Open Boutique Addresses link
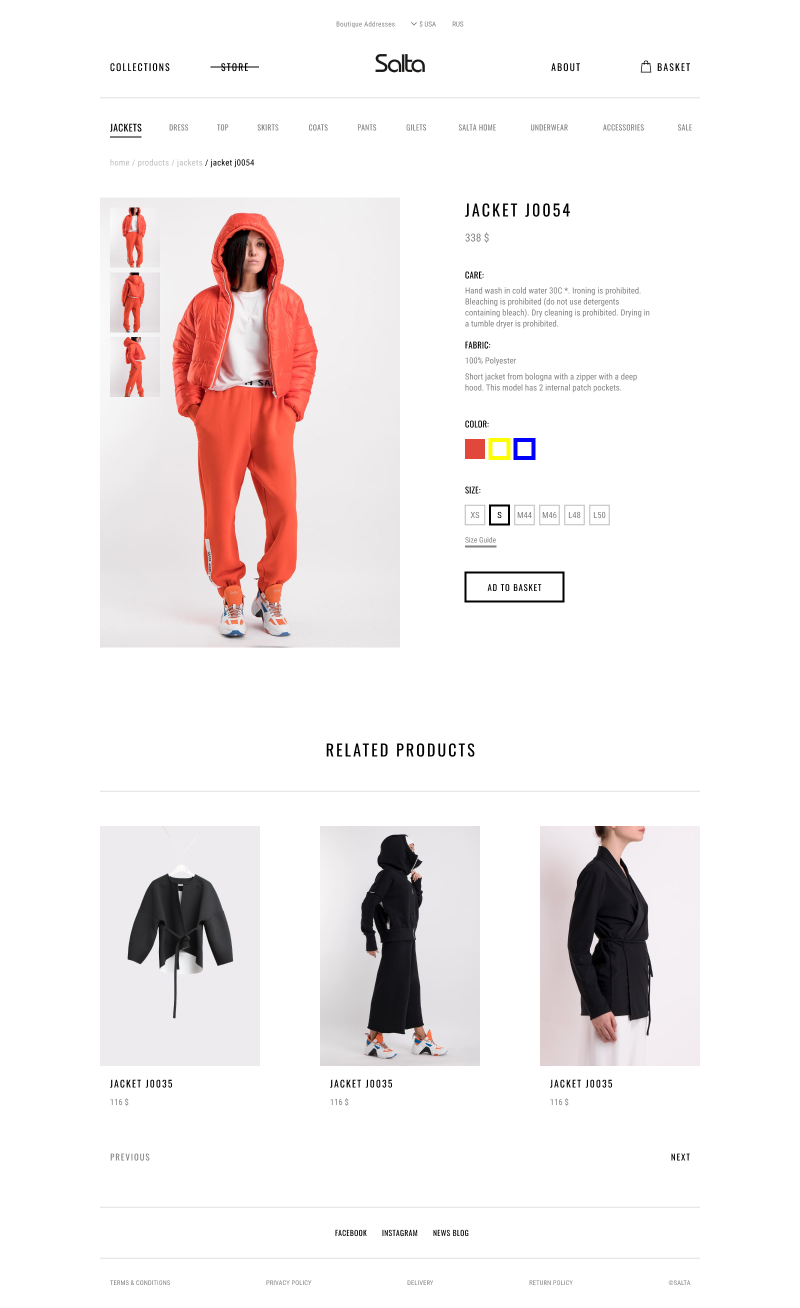The image size is (800, 1308). pos(365,24)
